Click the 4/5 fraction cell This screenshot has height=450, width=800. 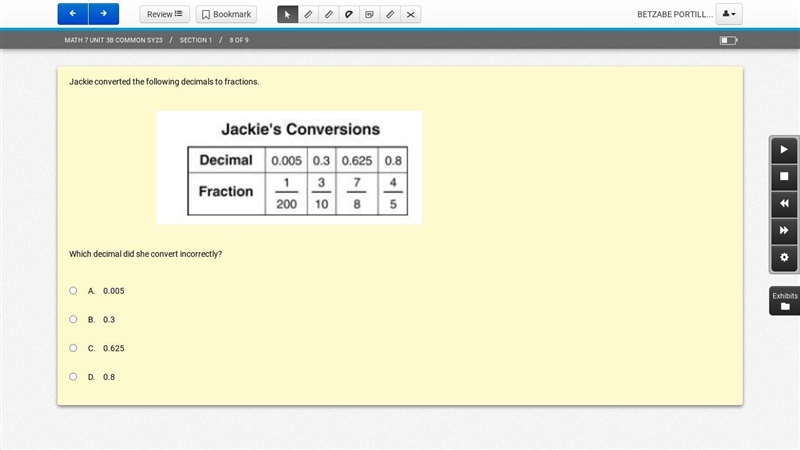point(393,193)
